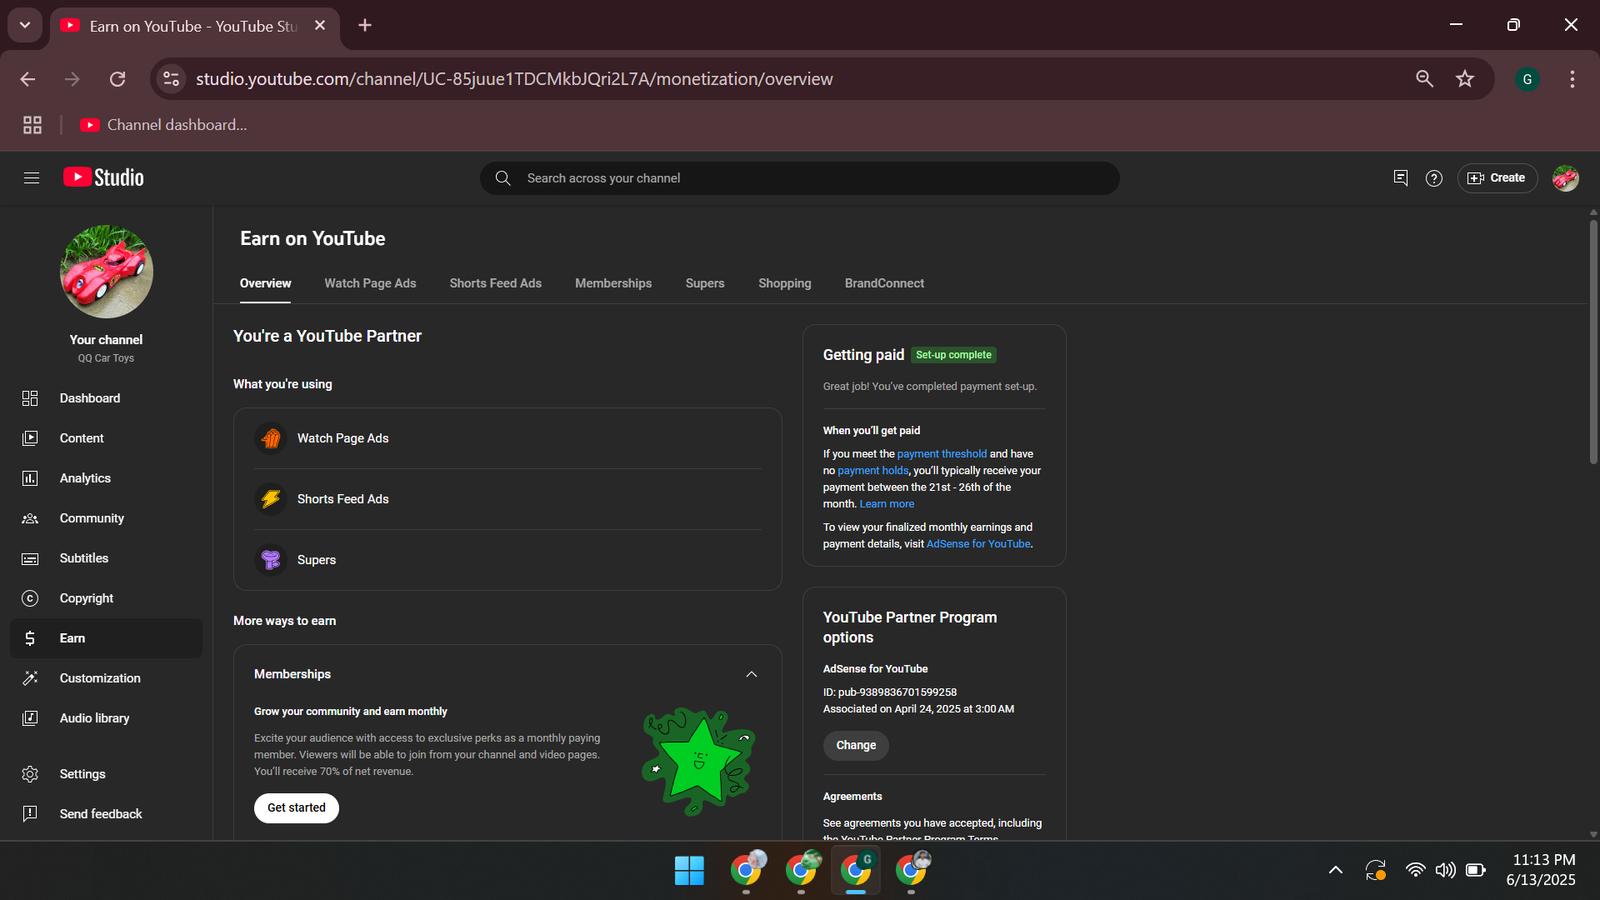Click the Supers purple icon
1600x900 pixels.
coord(271,560)
